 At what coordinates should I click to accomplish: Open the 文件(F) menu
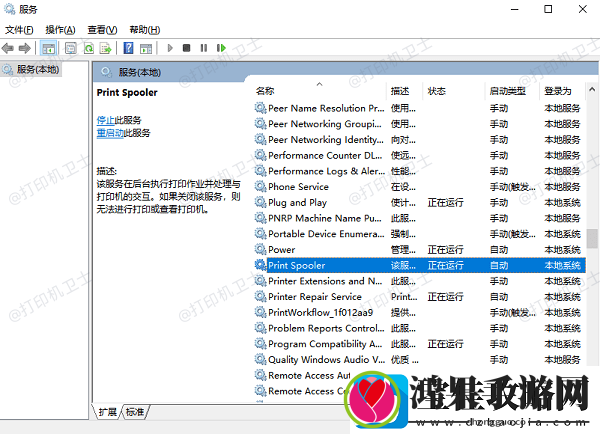pos(19,30)
